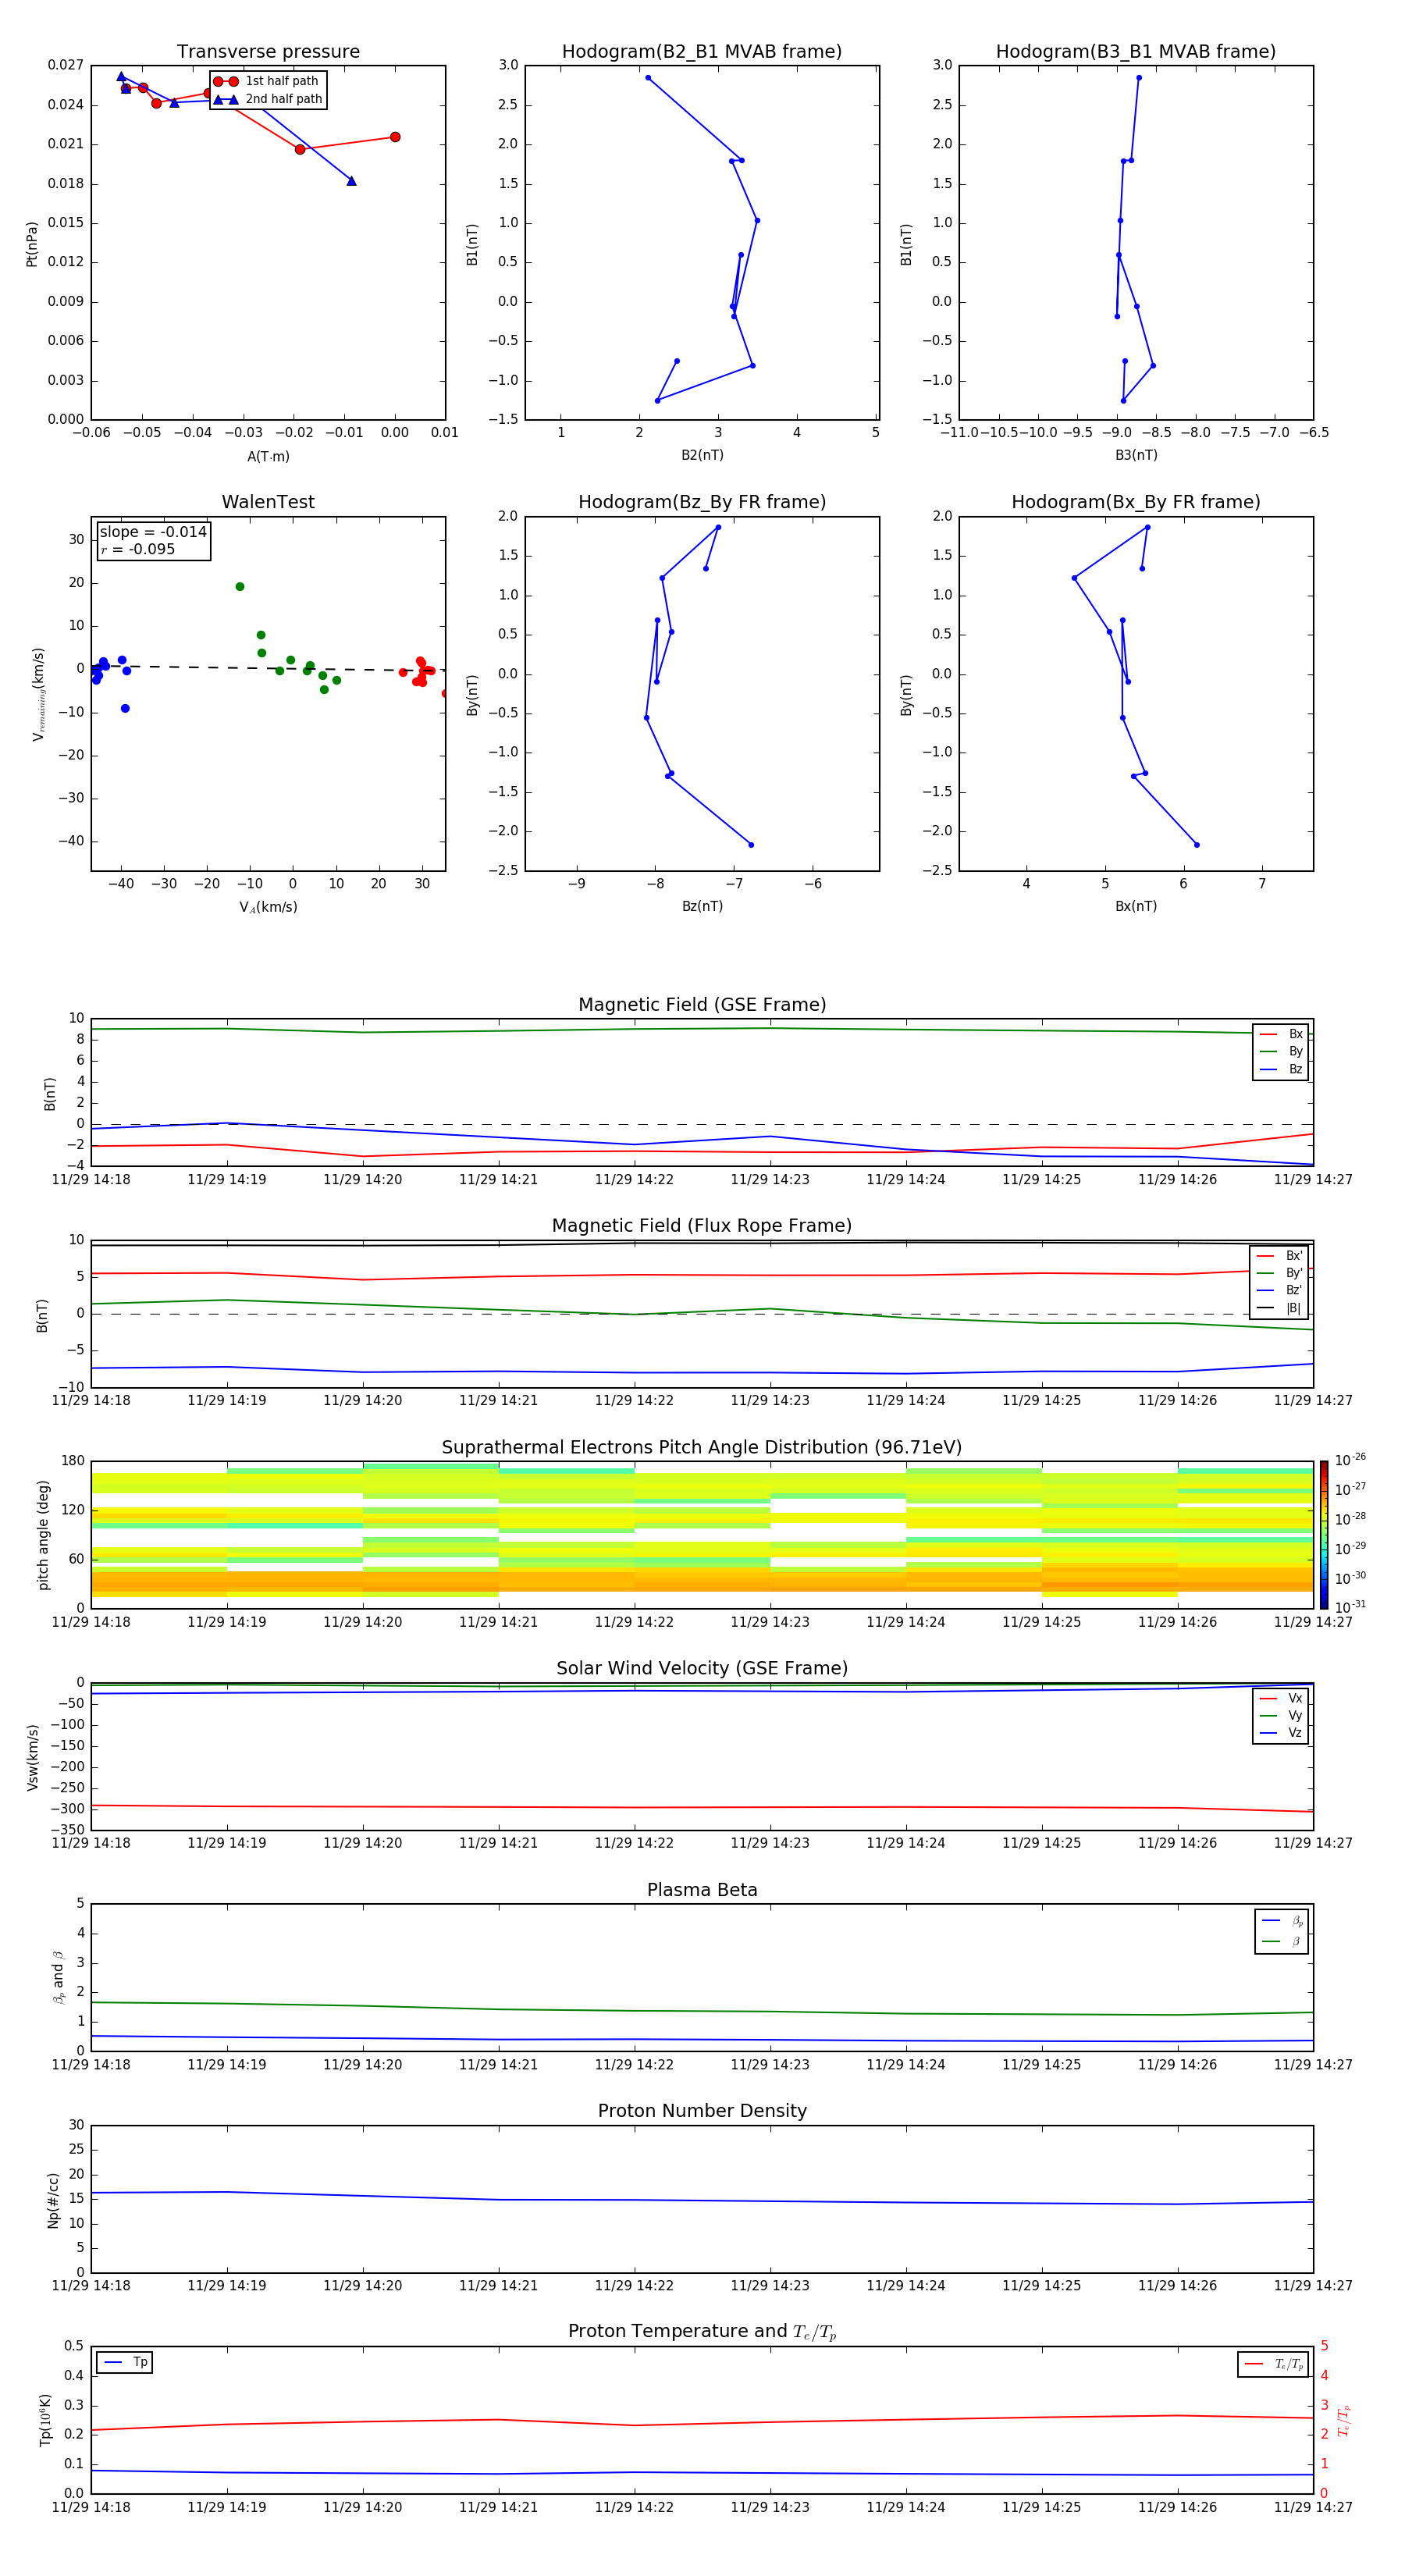Screen dimensions: 1405x2576
Task: Click the 'Te/Tp' legend entry
Action: click(x=1274, y=2364)
